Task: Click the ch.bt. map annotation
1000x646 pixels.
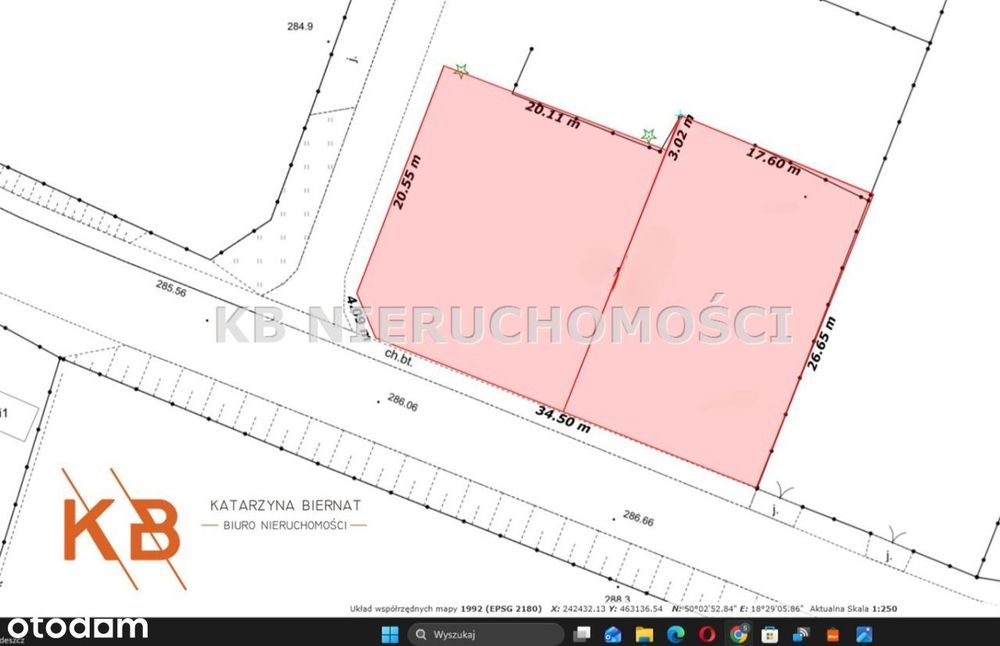Action: point(399,357)
